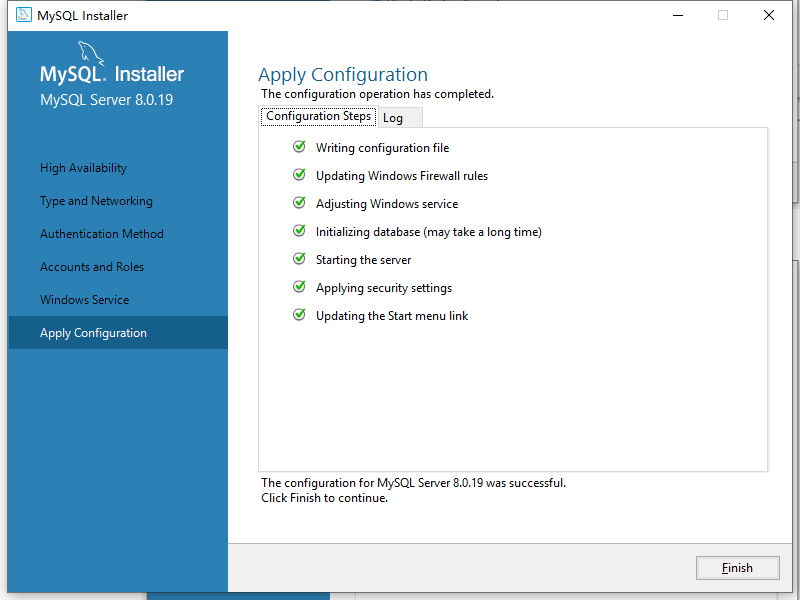
Task: Click 'The configuration operation has completed.' text
Action: [377, 94]
